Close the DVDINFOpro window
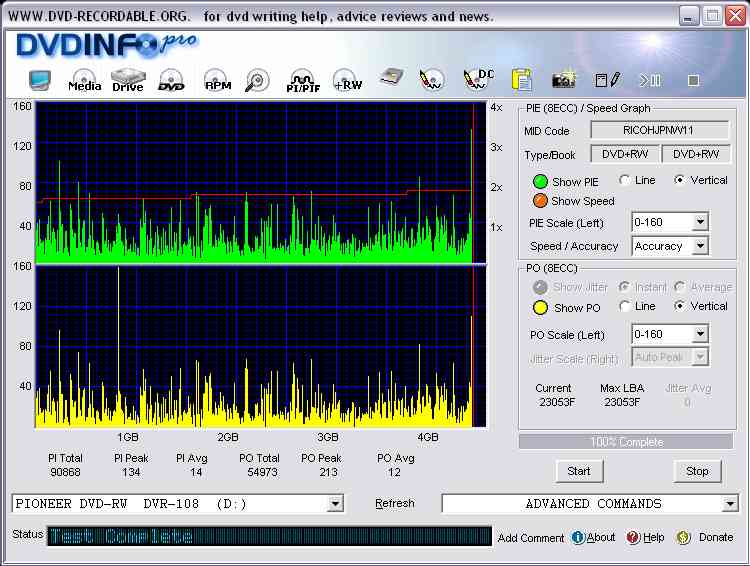The height and width of the screenshot is (566, 750). tap(735, 16)
